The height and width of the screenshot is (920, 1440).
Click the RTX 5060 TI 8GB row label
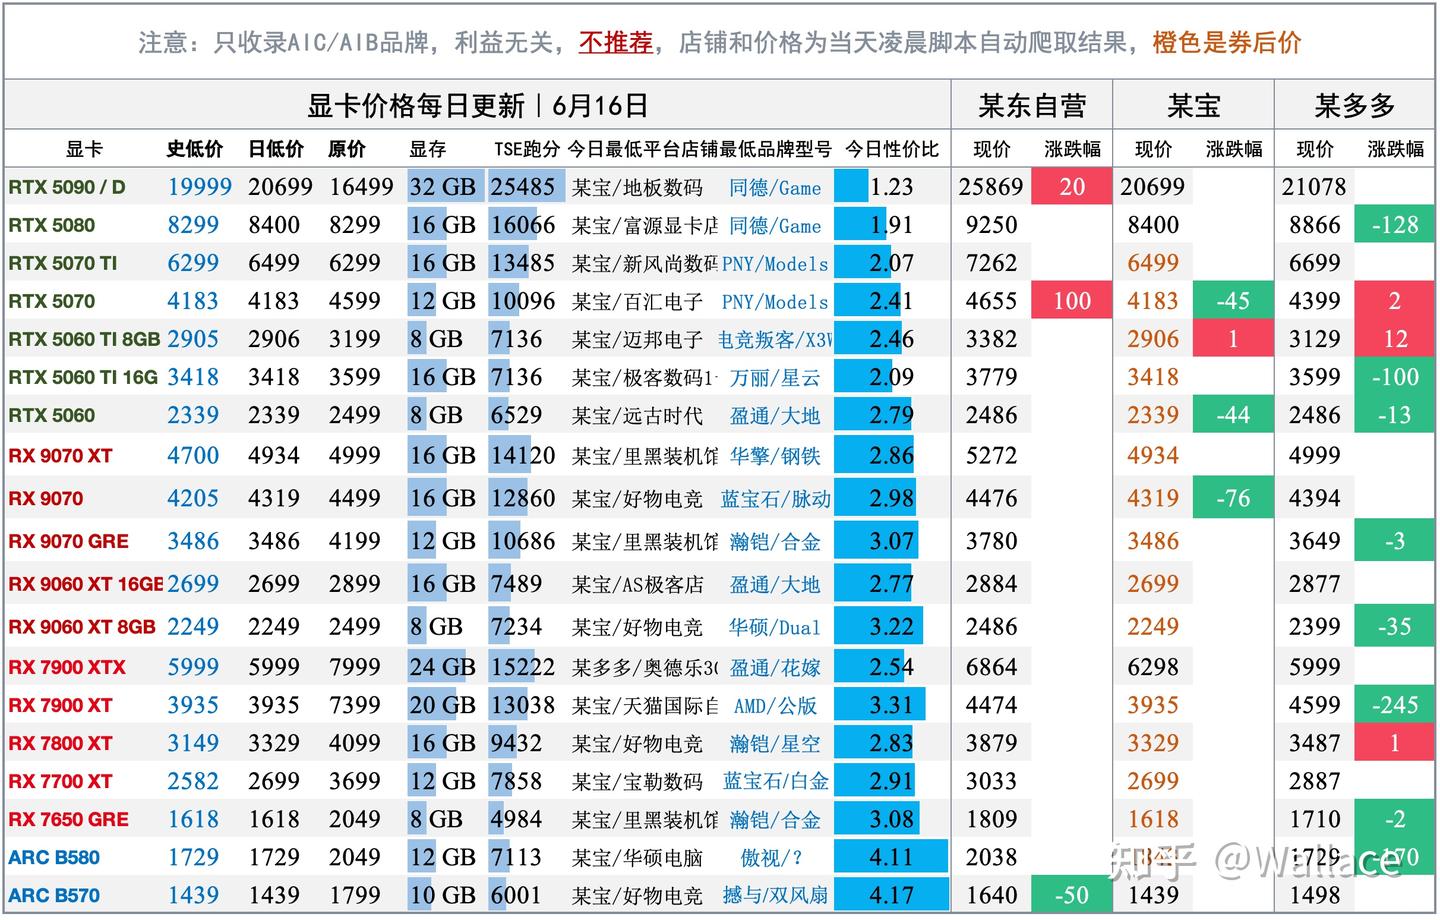tap(84, 339)
